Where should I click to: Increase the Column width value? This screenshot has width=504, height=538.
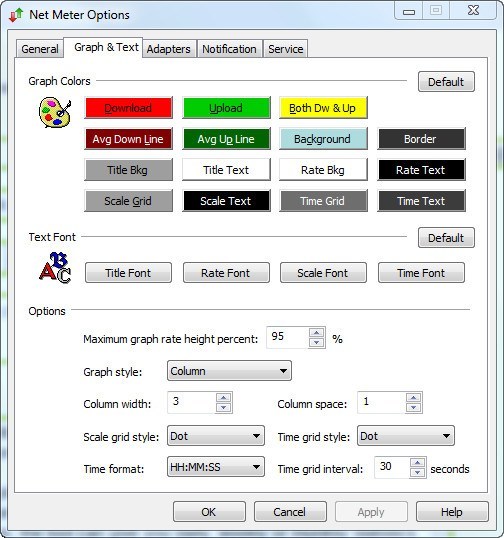pos(224,397)
